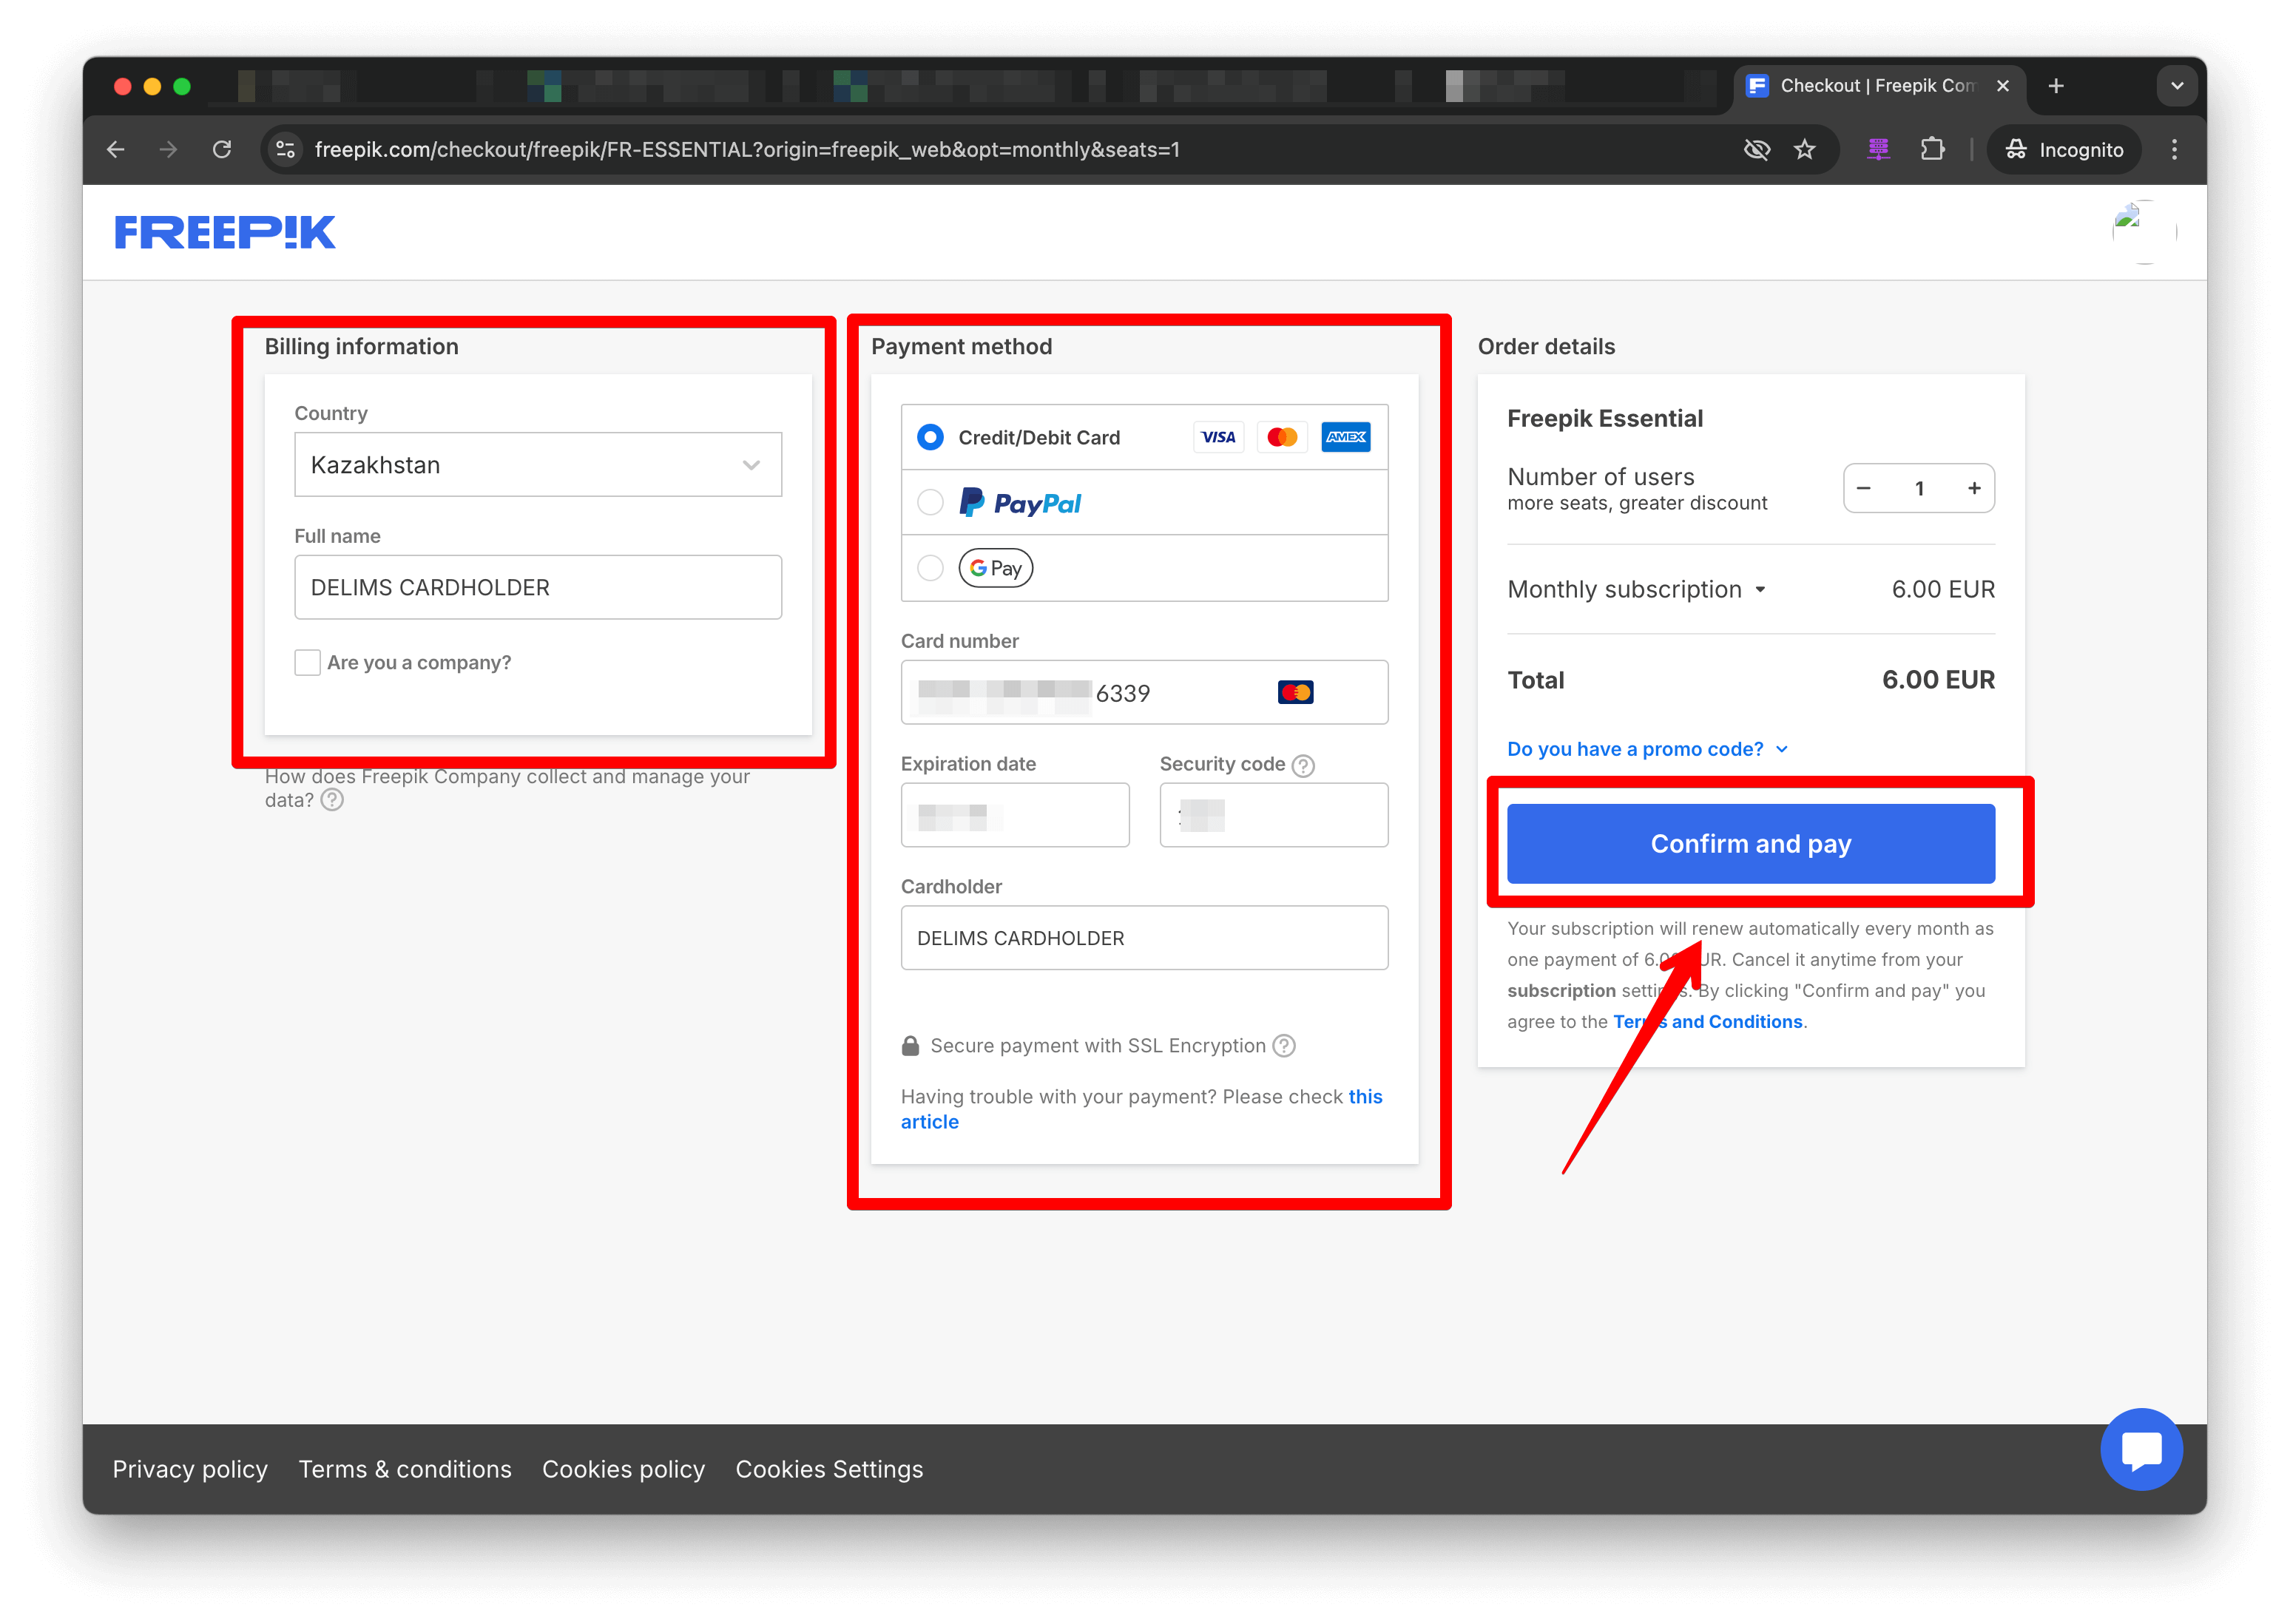This screenshot has height=1624, width=2290.
Task: Go back with the browser back arrow
Action: pyautogui.click(x=115, y=149)
